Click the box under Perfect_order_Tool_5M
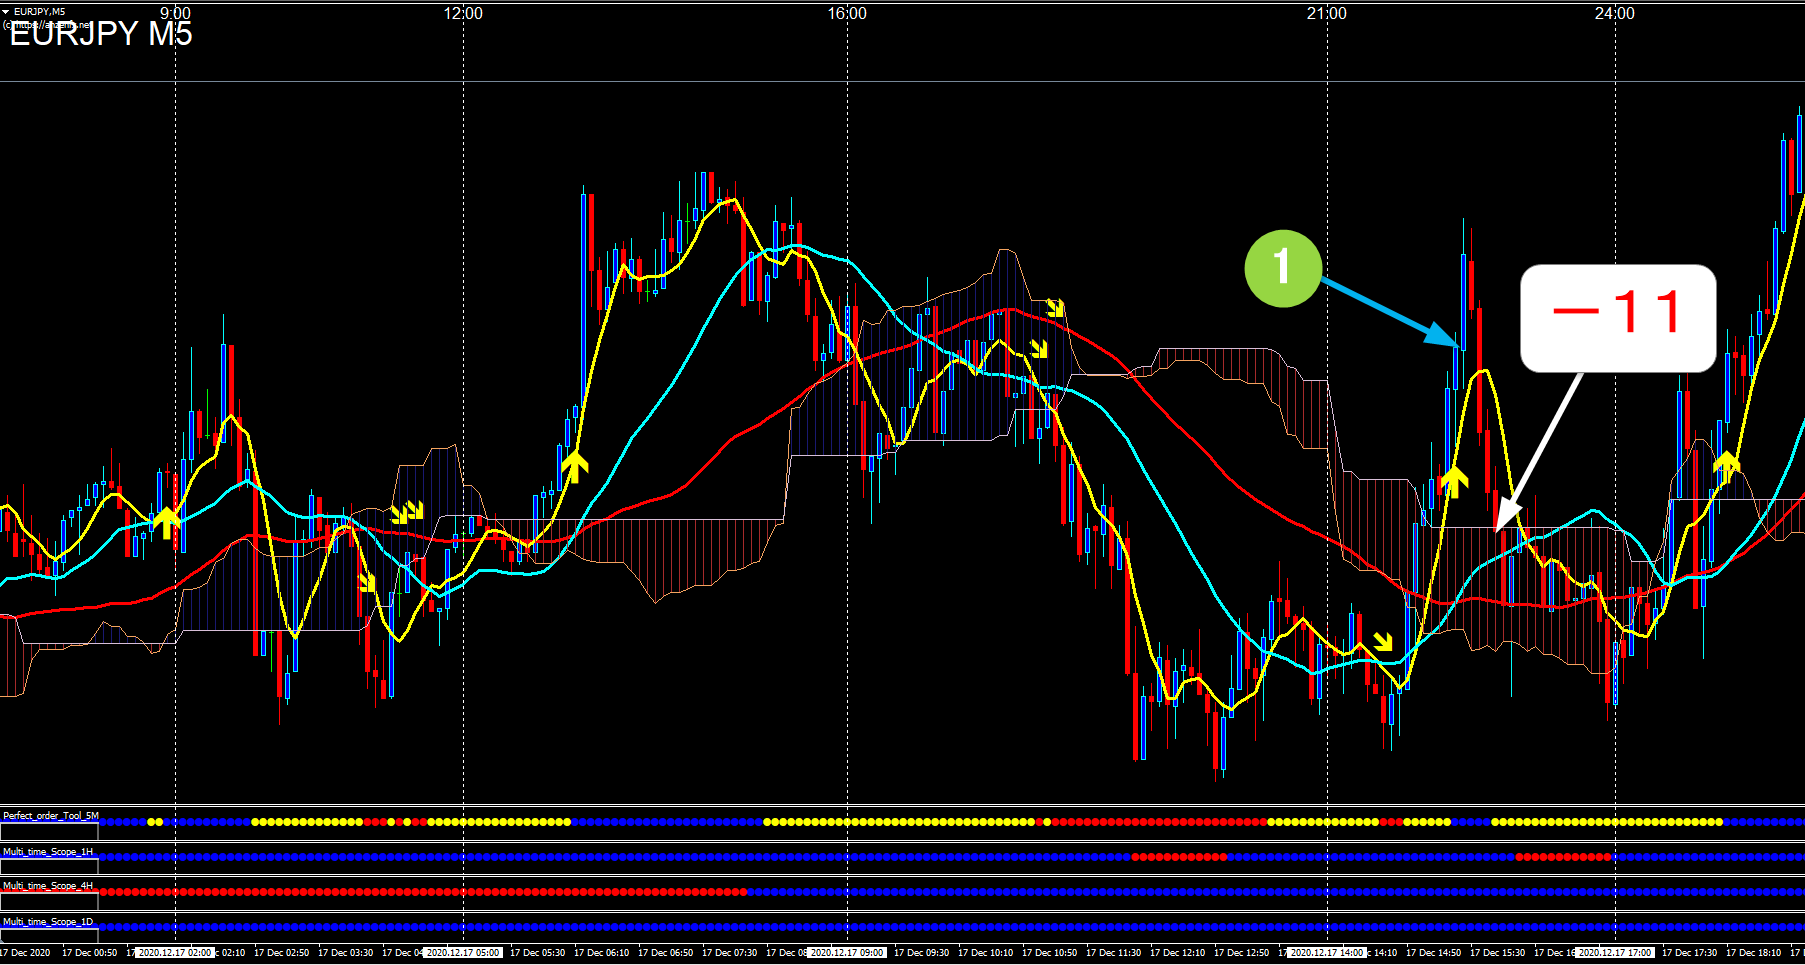This screenshot has width=1805, height=965. (49, 832)
